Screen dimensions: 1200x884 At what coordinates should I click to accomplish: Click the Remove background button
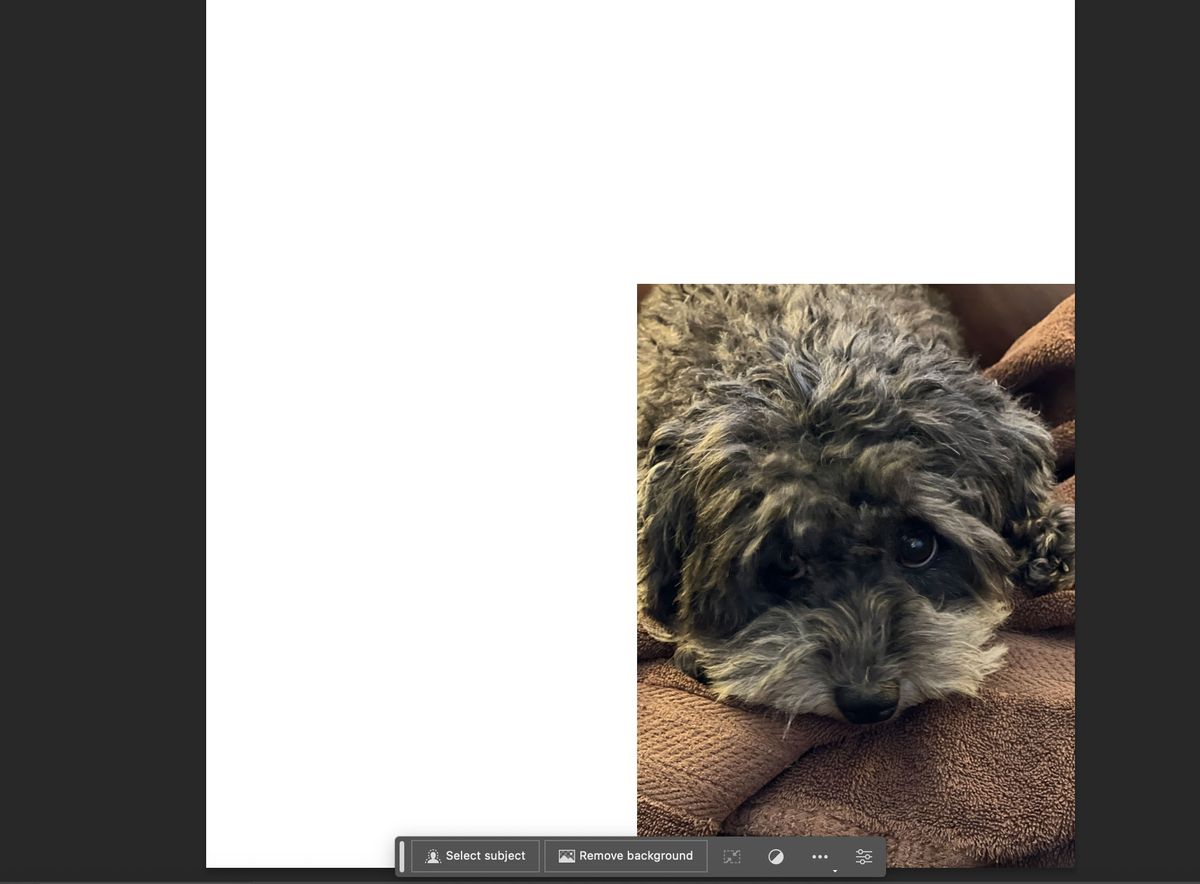(x=626, y=856)
